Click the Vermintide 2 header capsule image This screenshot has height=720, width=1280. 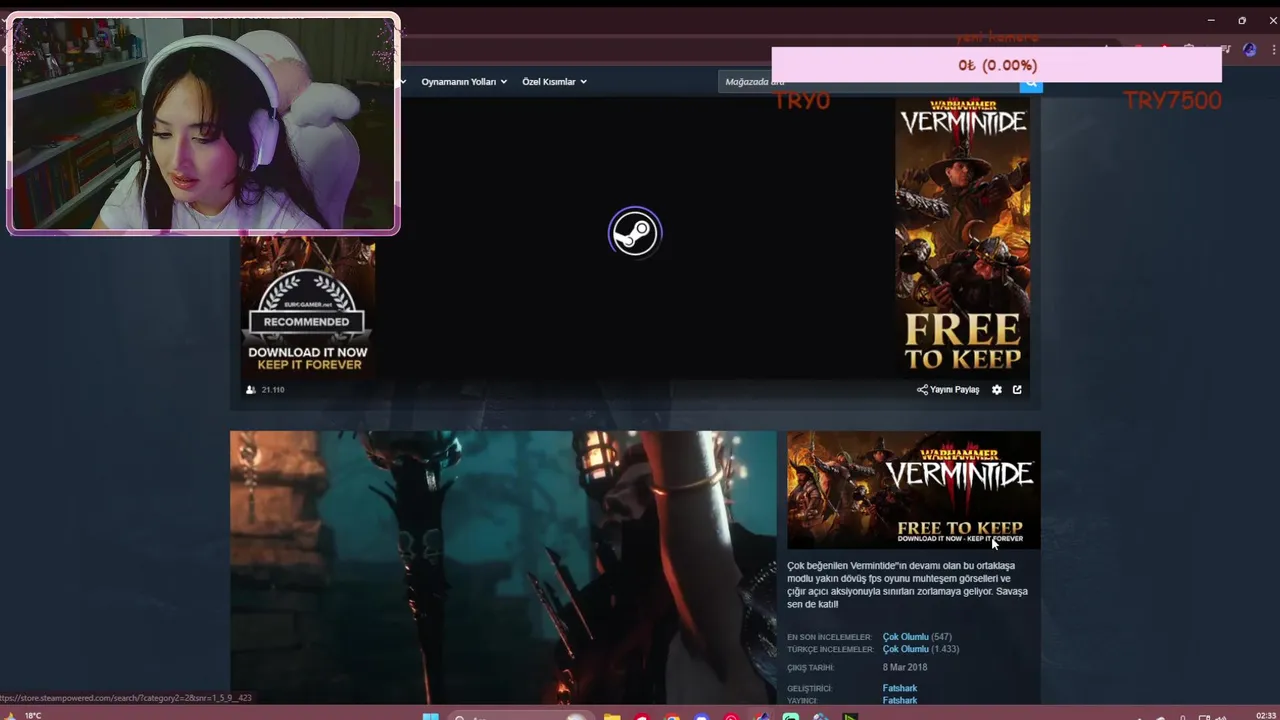click(x=914, y=490)
